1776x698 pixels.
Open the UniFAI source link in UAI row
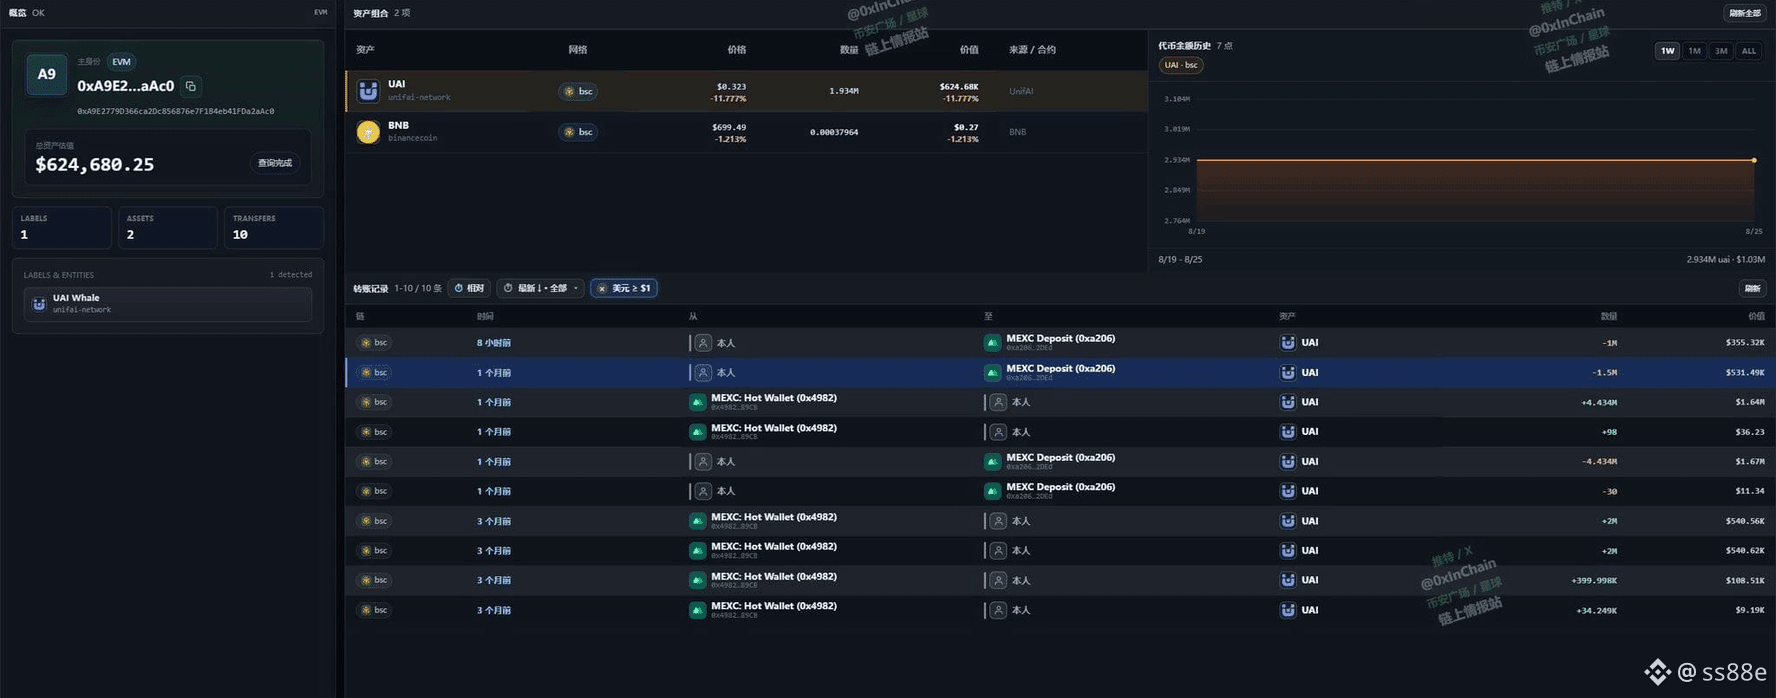click(1021, 91)
